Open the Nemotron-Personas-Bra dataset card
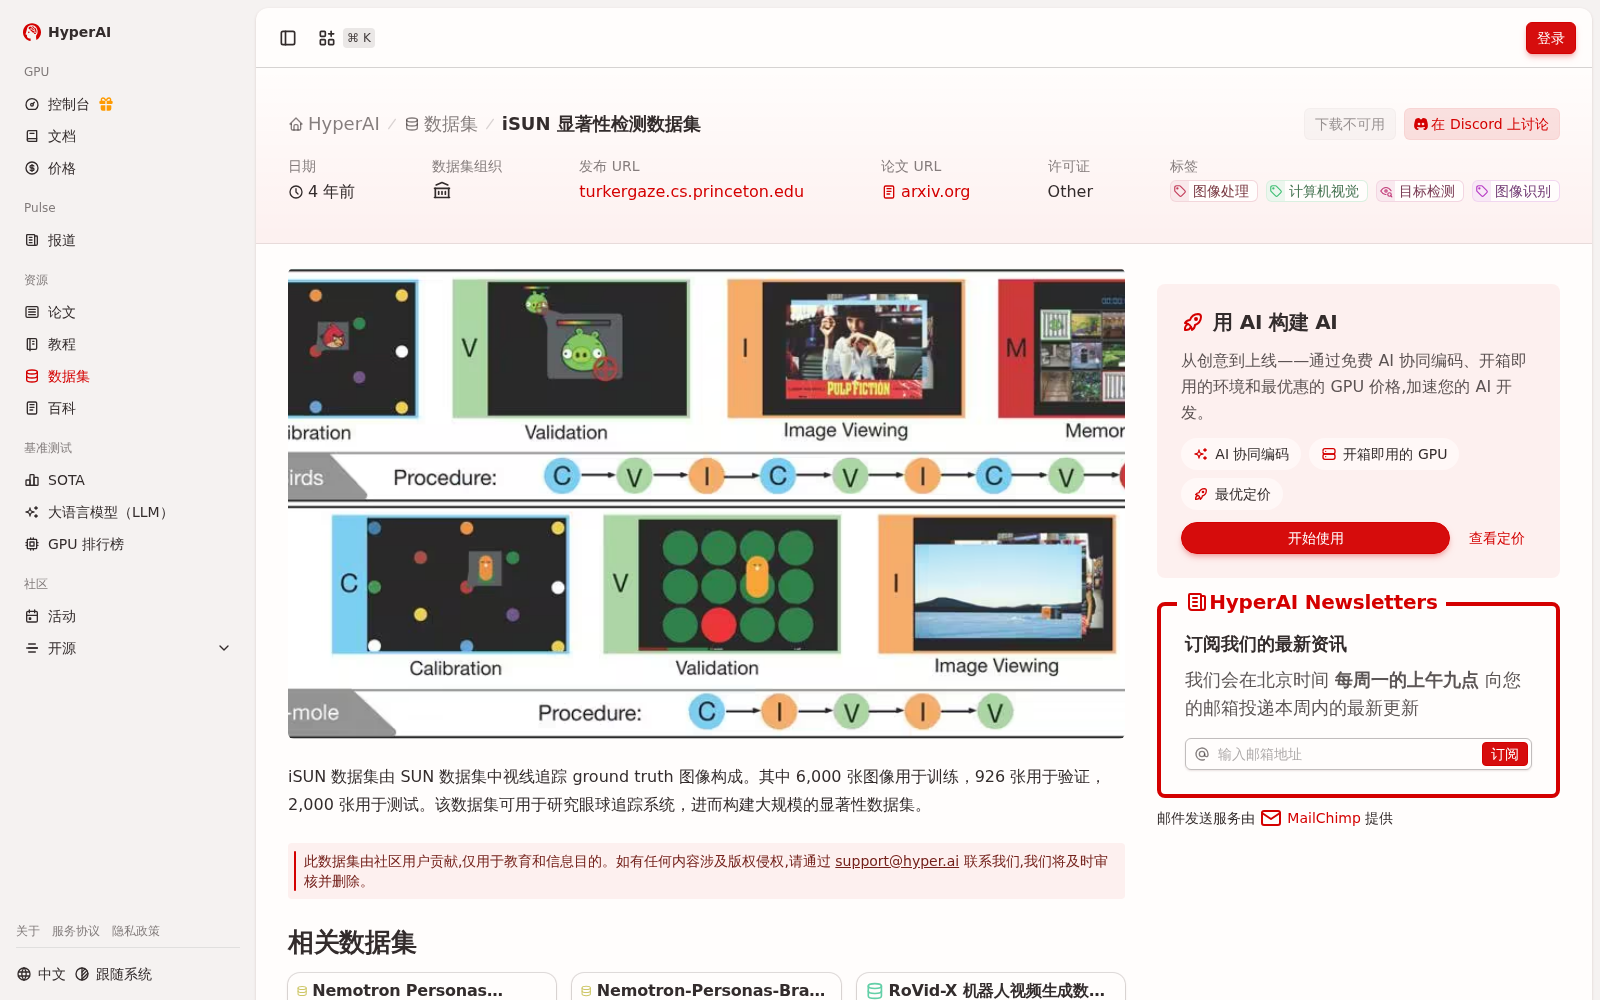Screen dimensions: 1600x1000 pos(706,987)
